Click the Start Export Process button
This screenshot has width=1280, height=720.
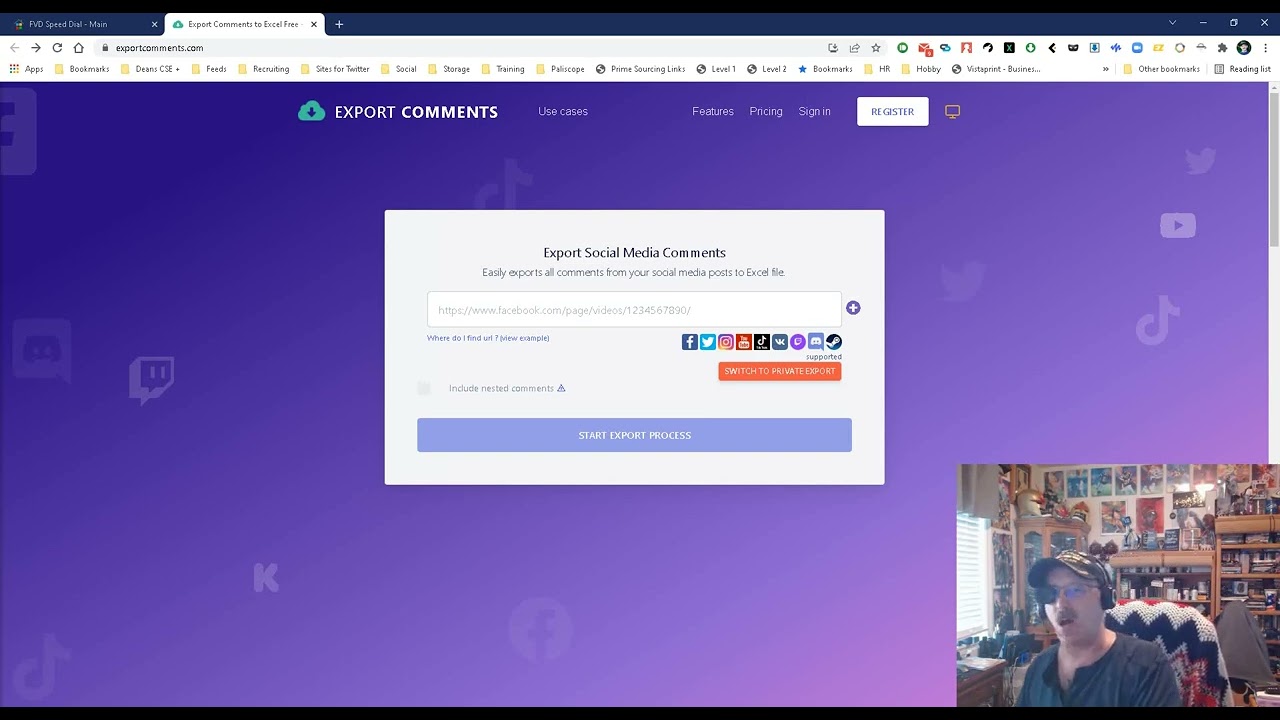coord(635,435)
